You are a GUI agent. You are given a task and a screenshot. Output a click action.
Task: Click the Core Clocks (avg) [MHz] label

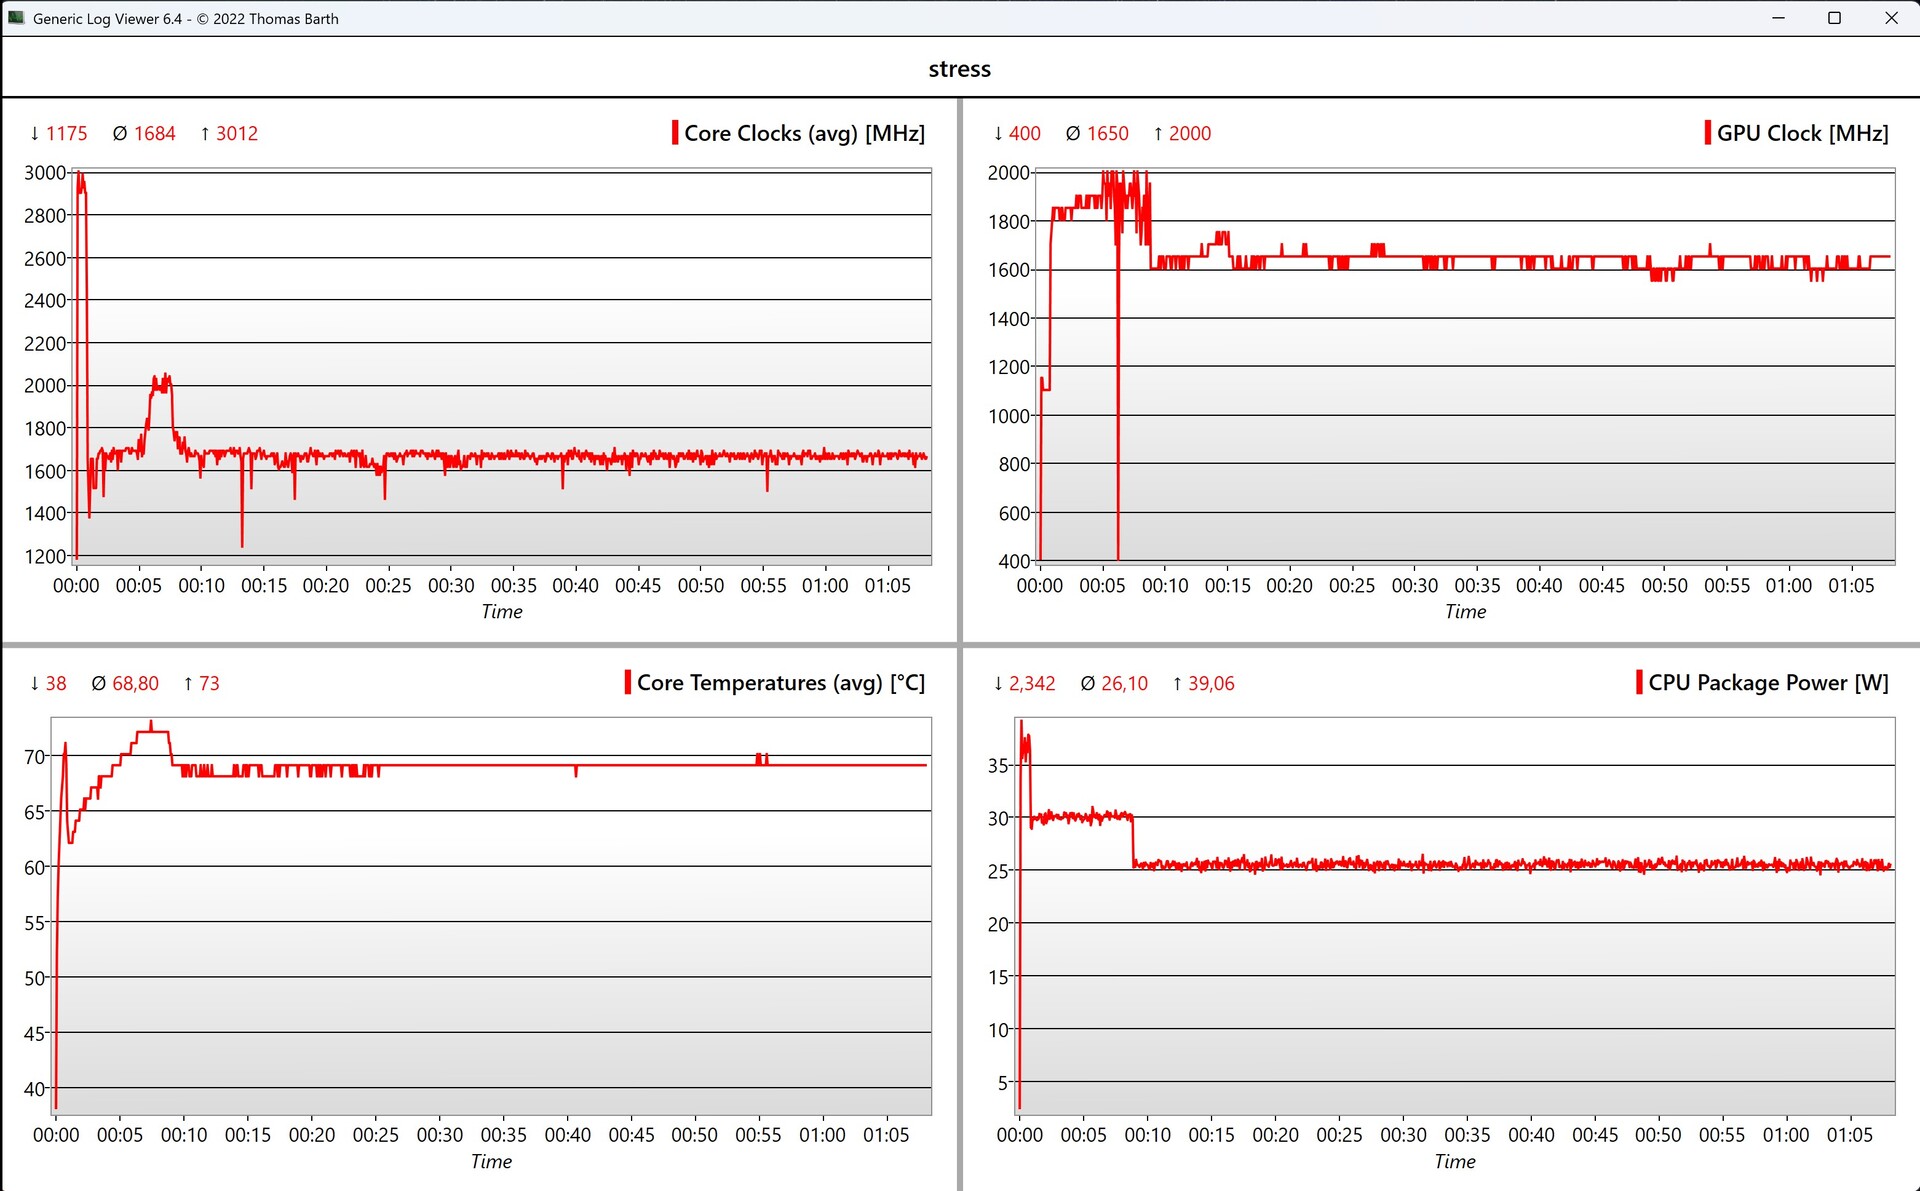pyautogui.click(x=804, y=133)
